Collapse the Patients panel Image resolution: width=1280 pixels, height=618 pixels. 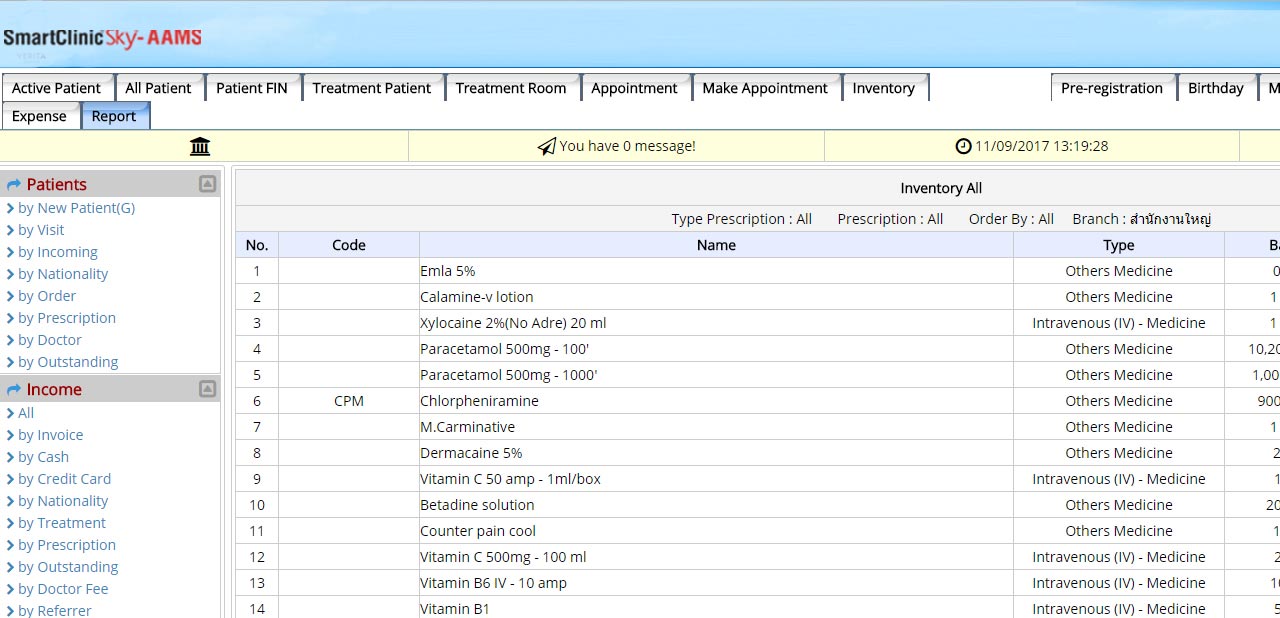(207, 184)
